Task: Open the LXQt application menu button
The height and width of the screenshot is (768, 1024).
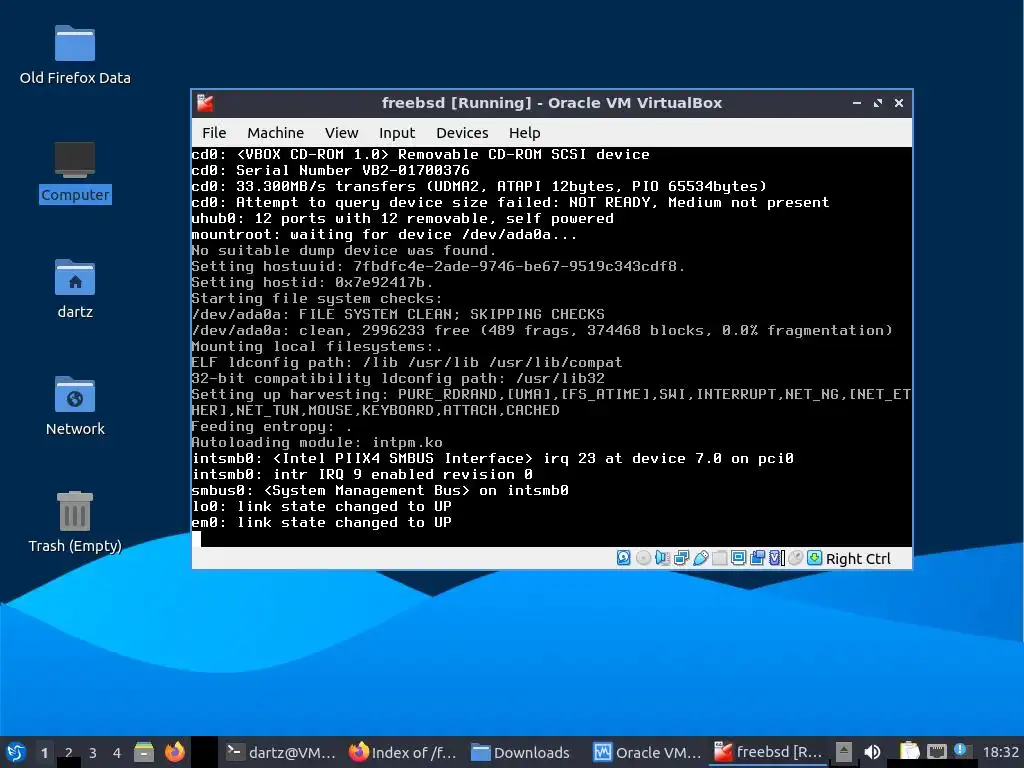Action: (16, 752)
